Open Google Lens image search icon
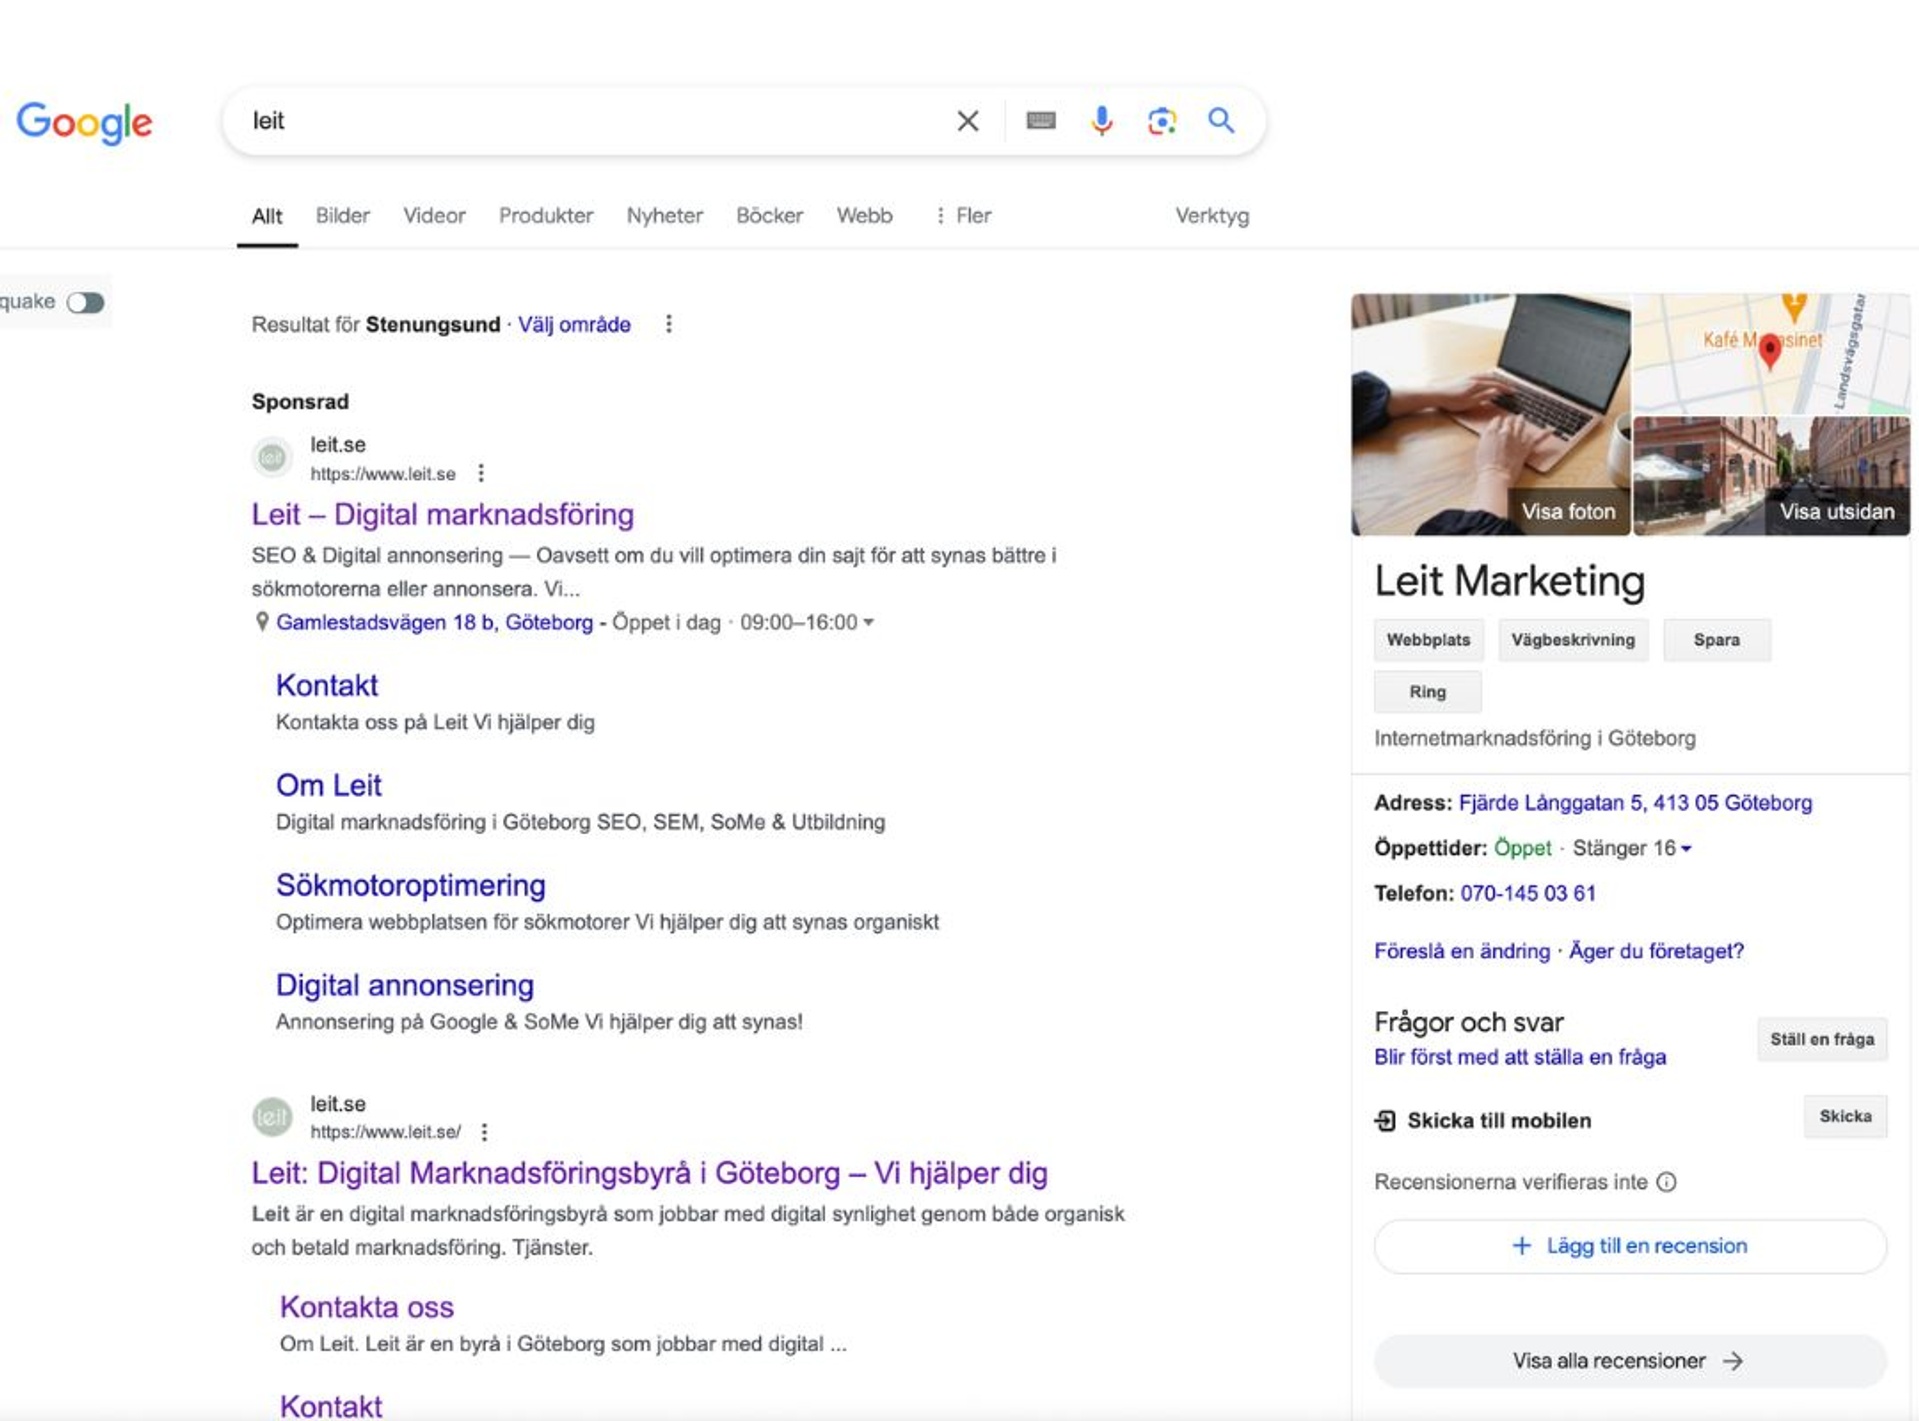The height and width of the screenshot is (1421, 1919). (x=1161, y=121)
